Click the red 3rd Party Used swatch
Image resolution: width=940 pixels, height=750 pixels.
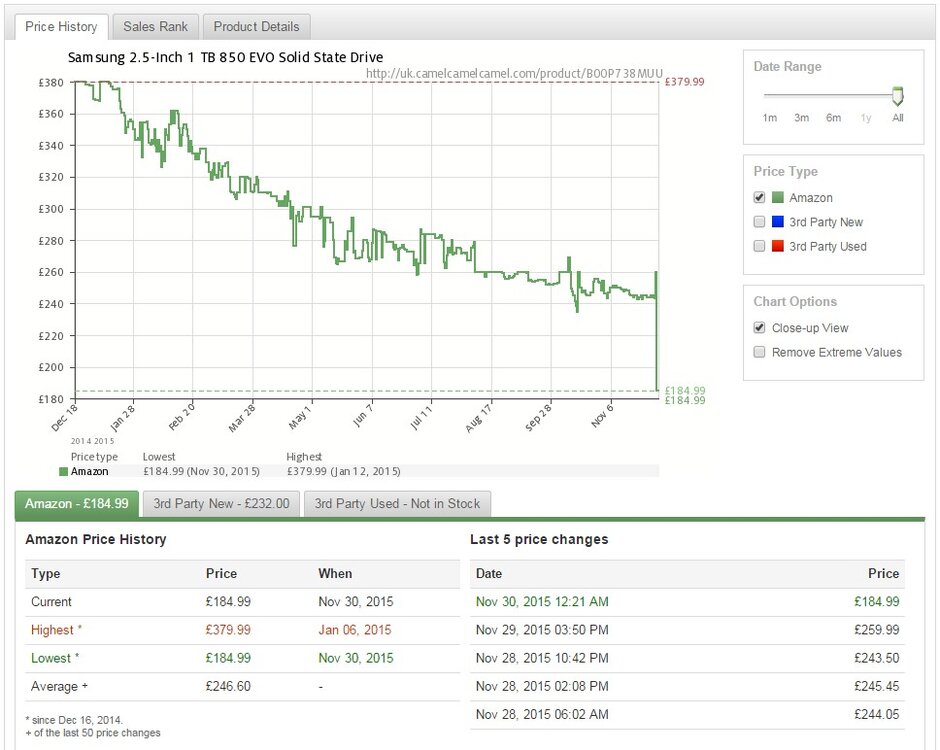click(x=778, y=246)
